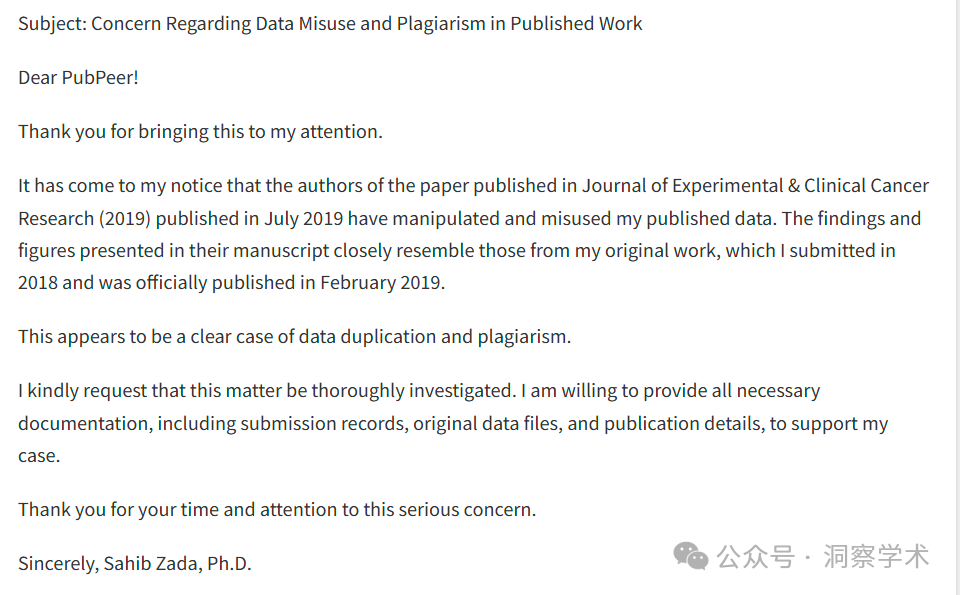Click the text 'February 2019' ending the paragraph
The width and height of the screenshot is (960, 595).
[380, 283]
